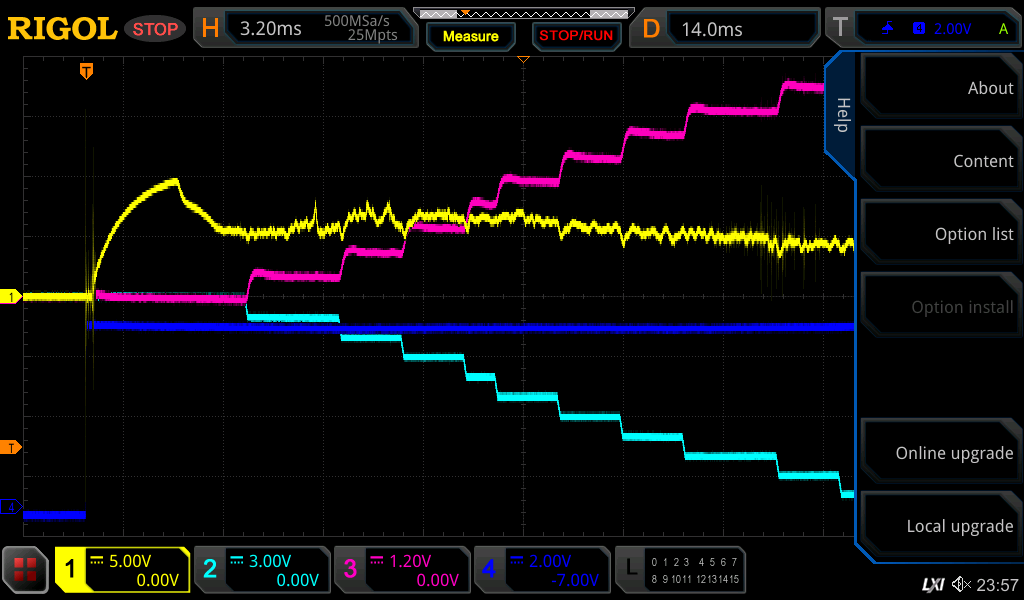Toggle channel 1 with 5.00V scale

pos(122,570)
